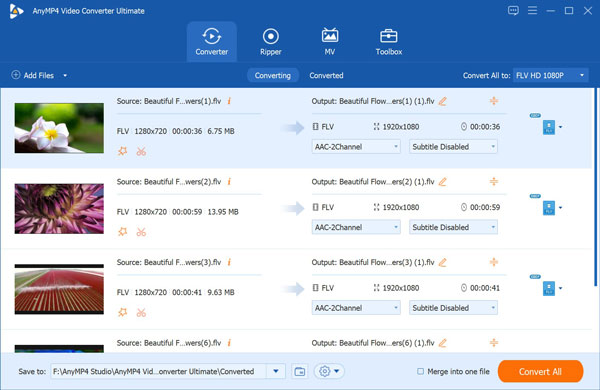
Task: Click the file list vertical scrollbar
Action: pos(595,188)
